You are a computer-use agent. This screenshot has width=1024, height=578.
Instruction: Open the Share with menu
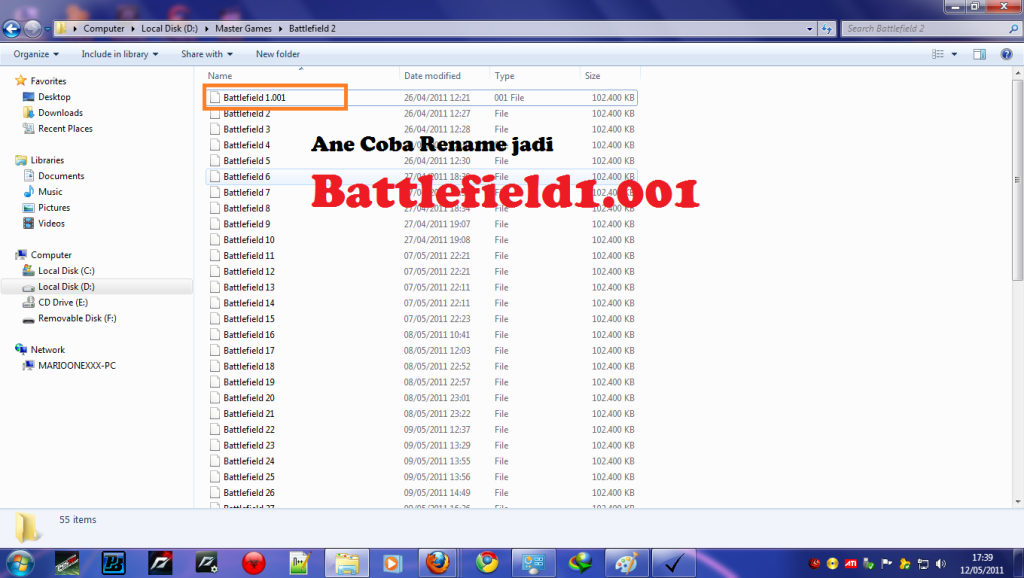click(206, 54)
